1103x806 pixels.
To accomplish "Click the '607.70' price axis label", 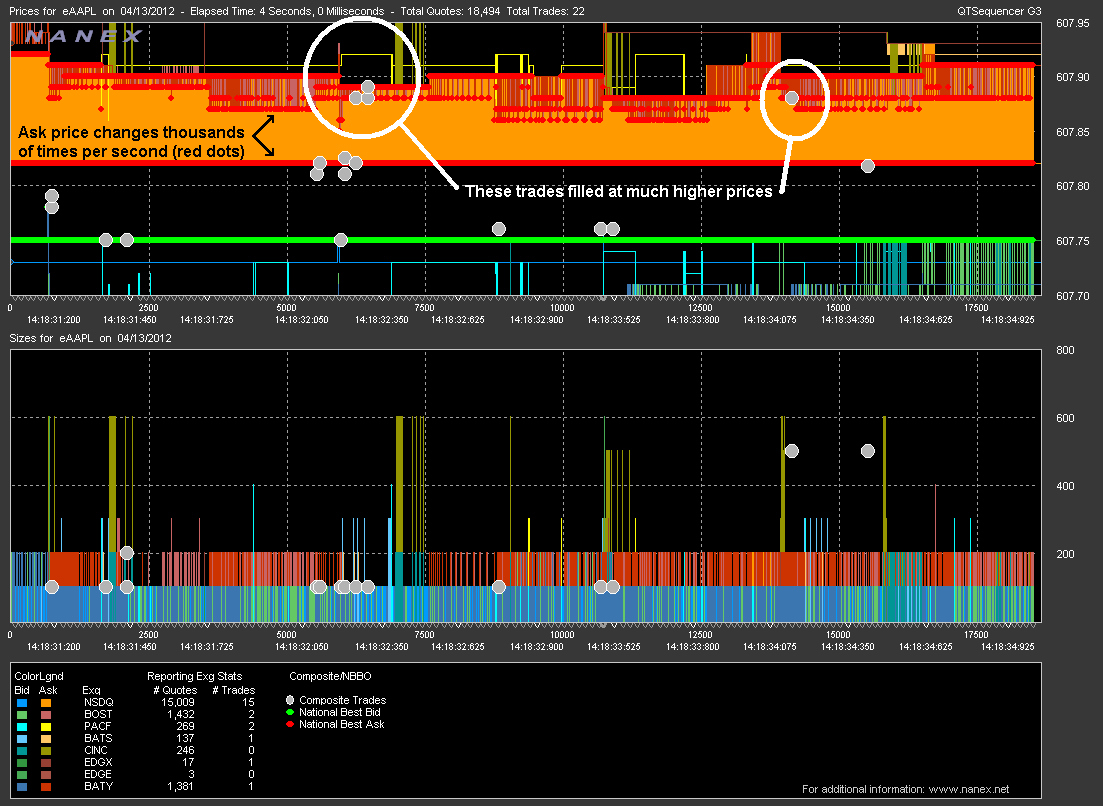I will 1072,296.
